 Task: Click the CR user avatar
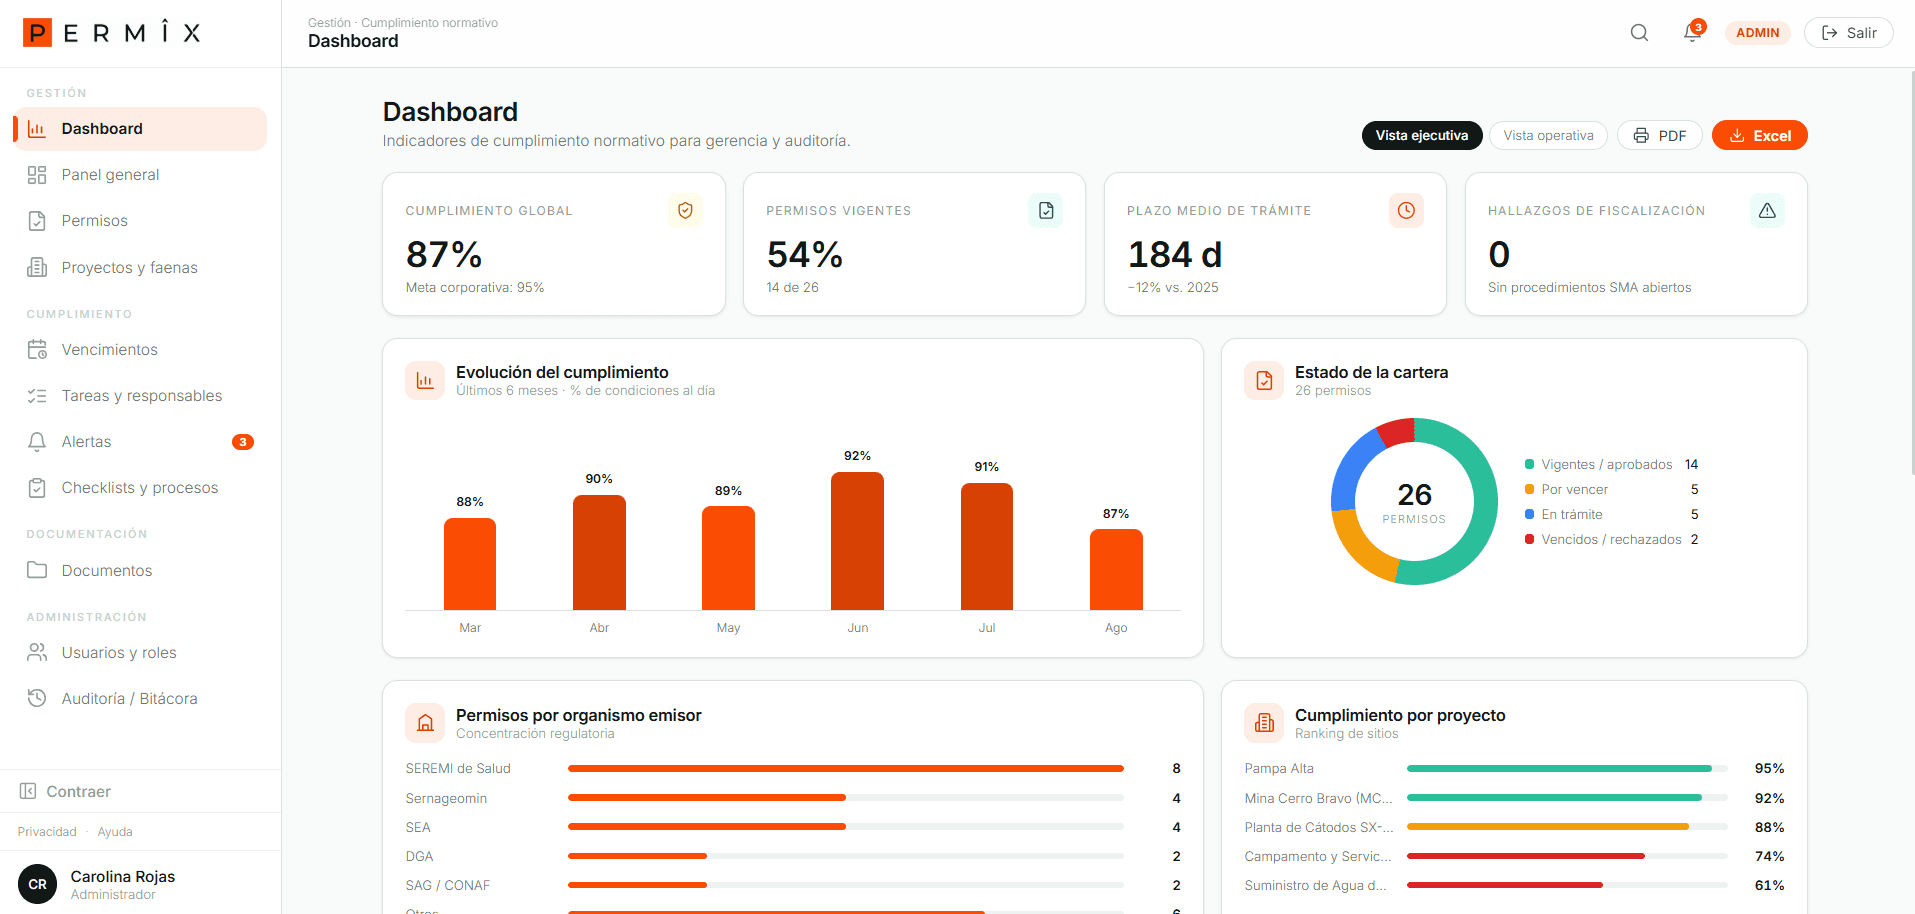coord(38,884)
